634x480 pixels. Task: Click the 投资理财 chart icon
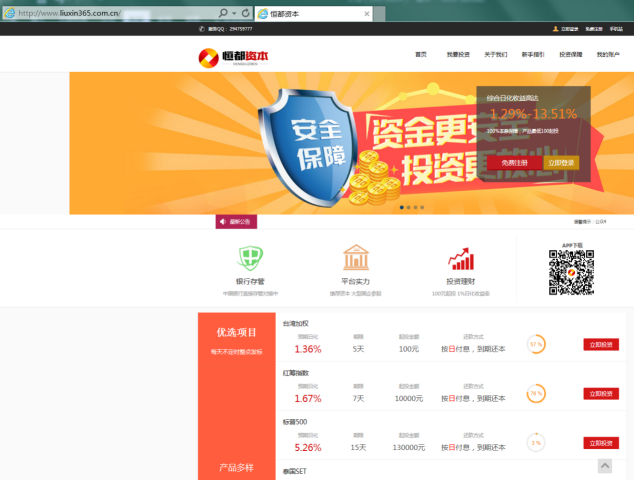pos(461,259)
